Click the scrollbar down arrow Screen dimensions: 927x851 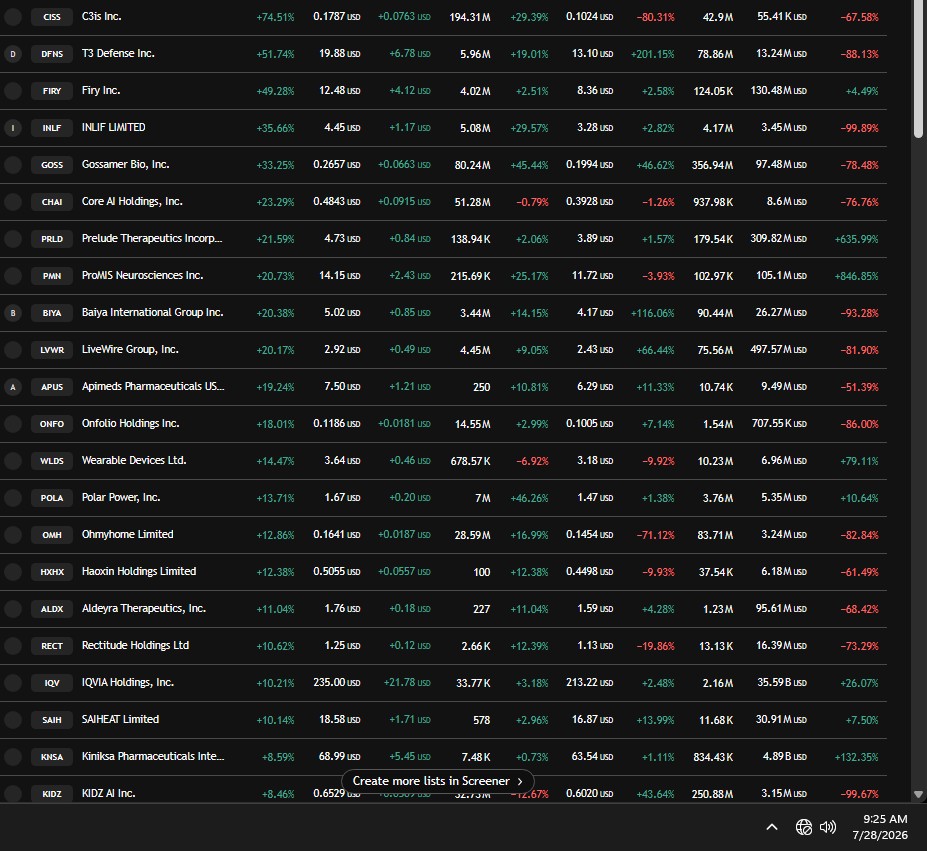tap(918, 795)
